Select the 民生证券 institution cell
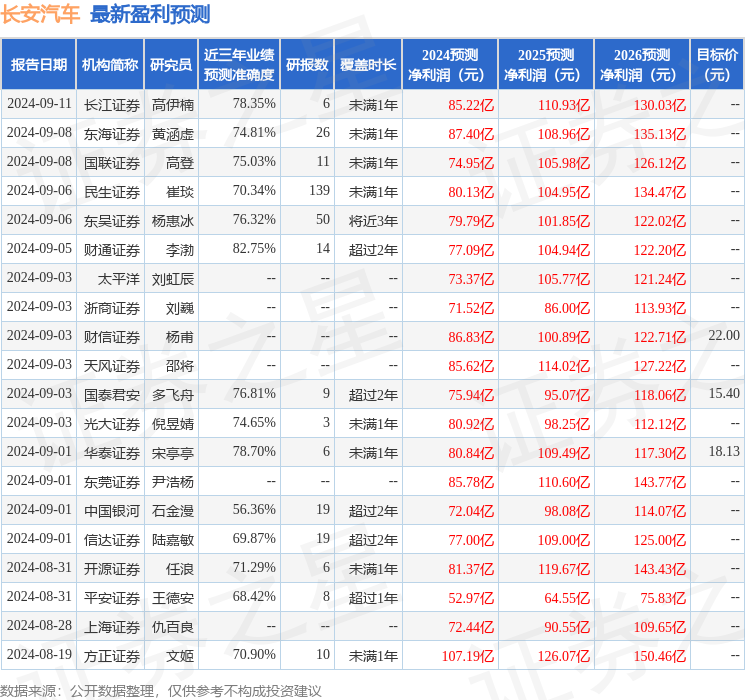 coord(112,192)
